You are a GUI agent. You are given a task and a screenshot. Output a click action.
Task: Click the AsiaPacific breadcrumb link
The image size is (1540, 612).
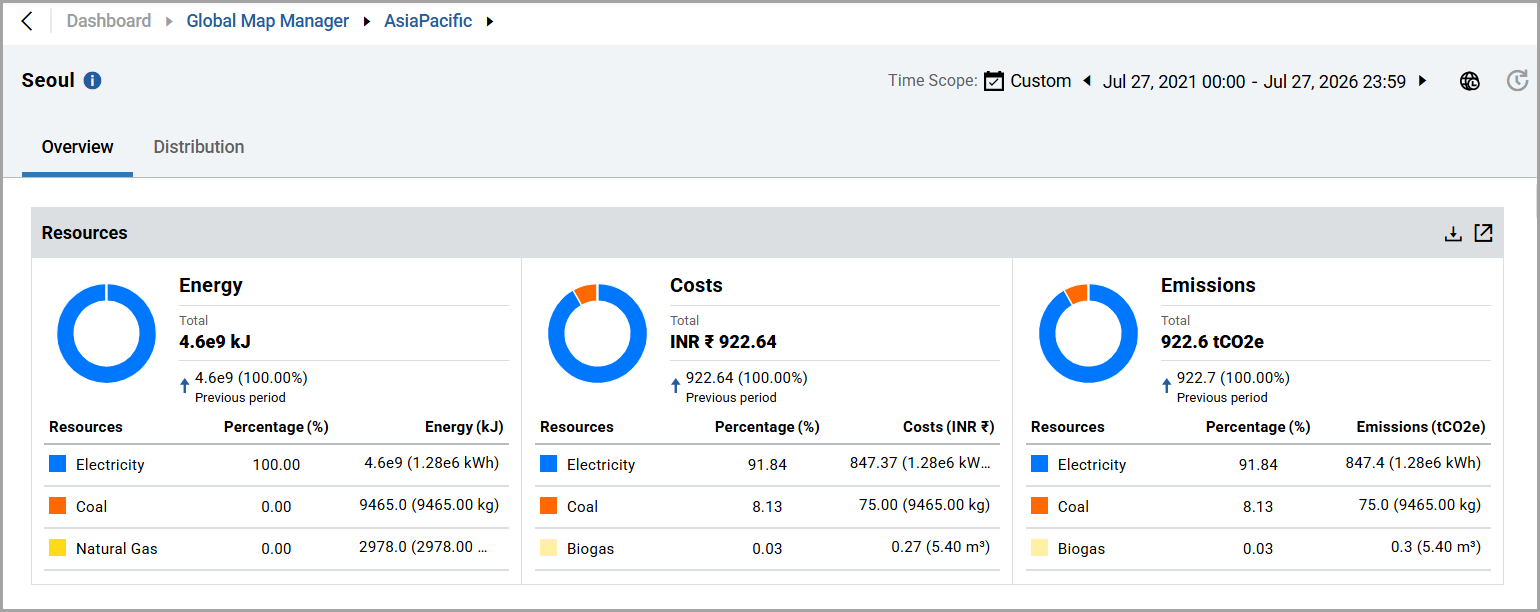(428, 21)
